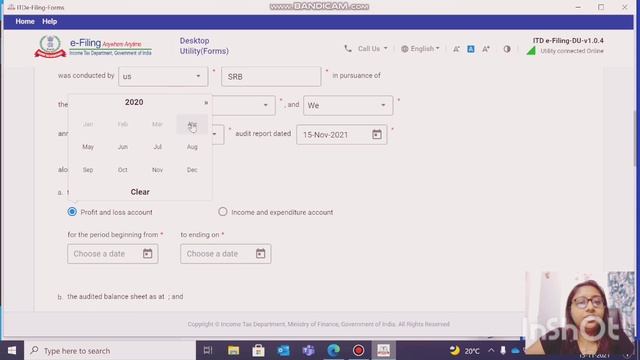
Task: Click the ITD e-Filing utility taskbar icon
Action: point(383,351)
